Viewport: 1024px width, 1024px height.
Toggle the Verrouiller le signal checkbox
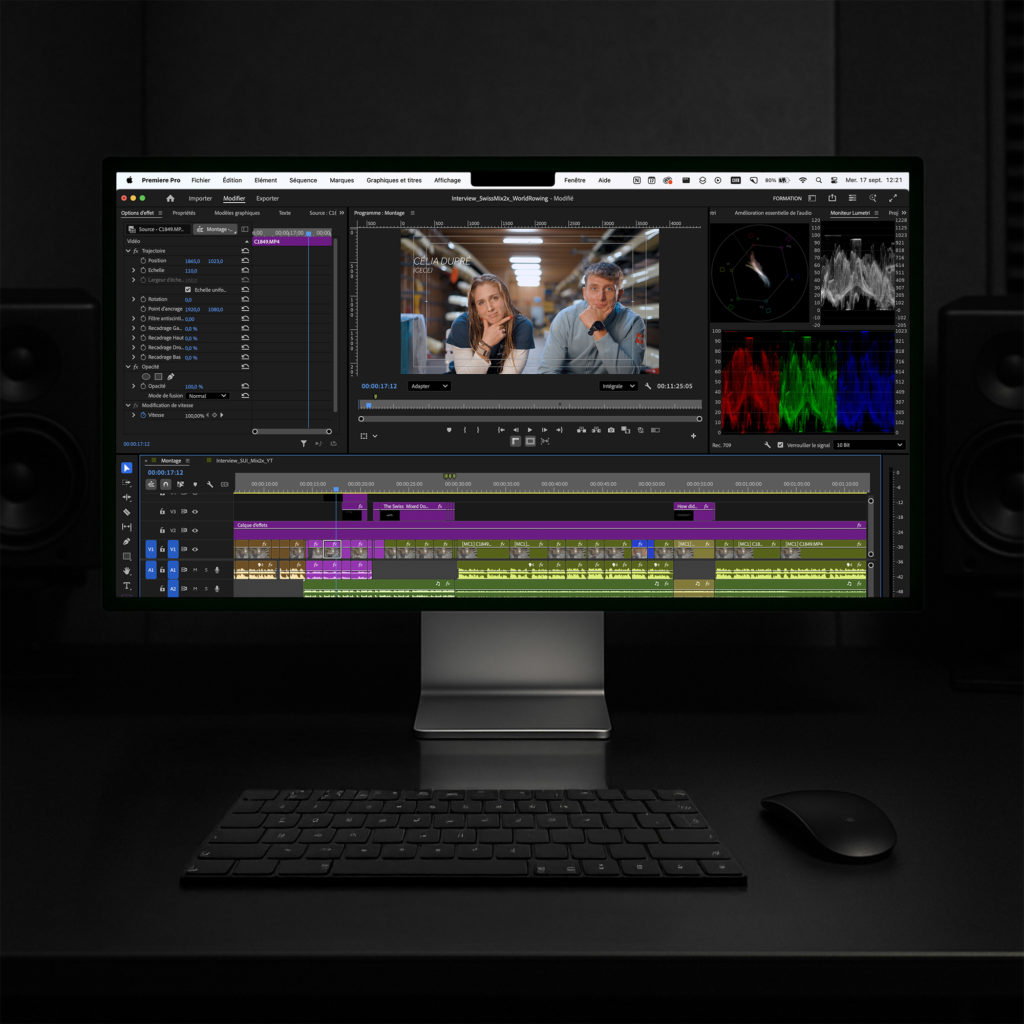pos(780,444)
